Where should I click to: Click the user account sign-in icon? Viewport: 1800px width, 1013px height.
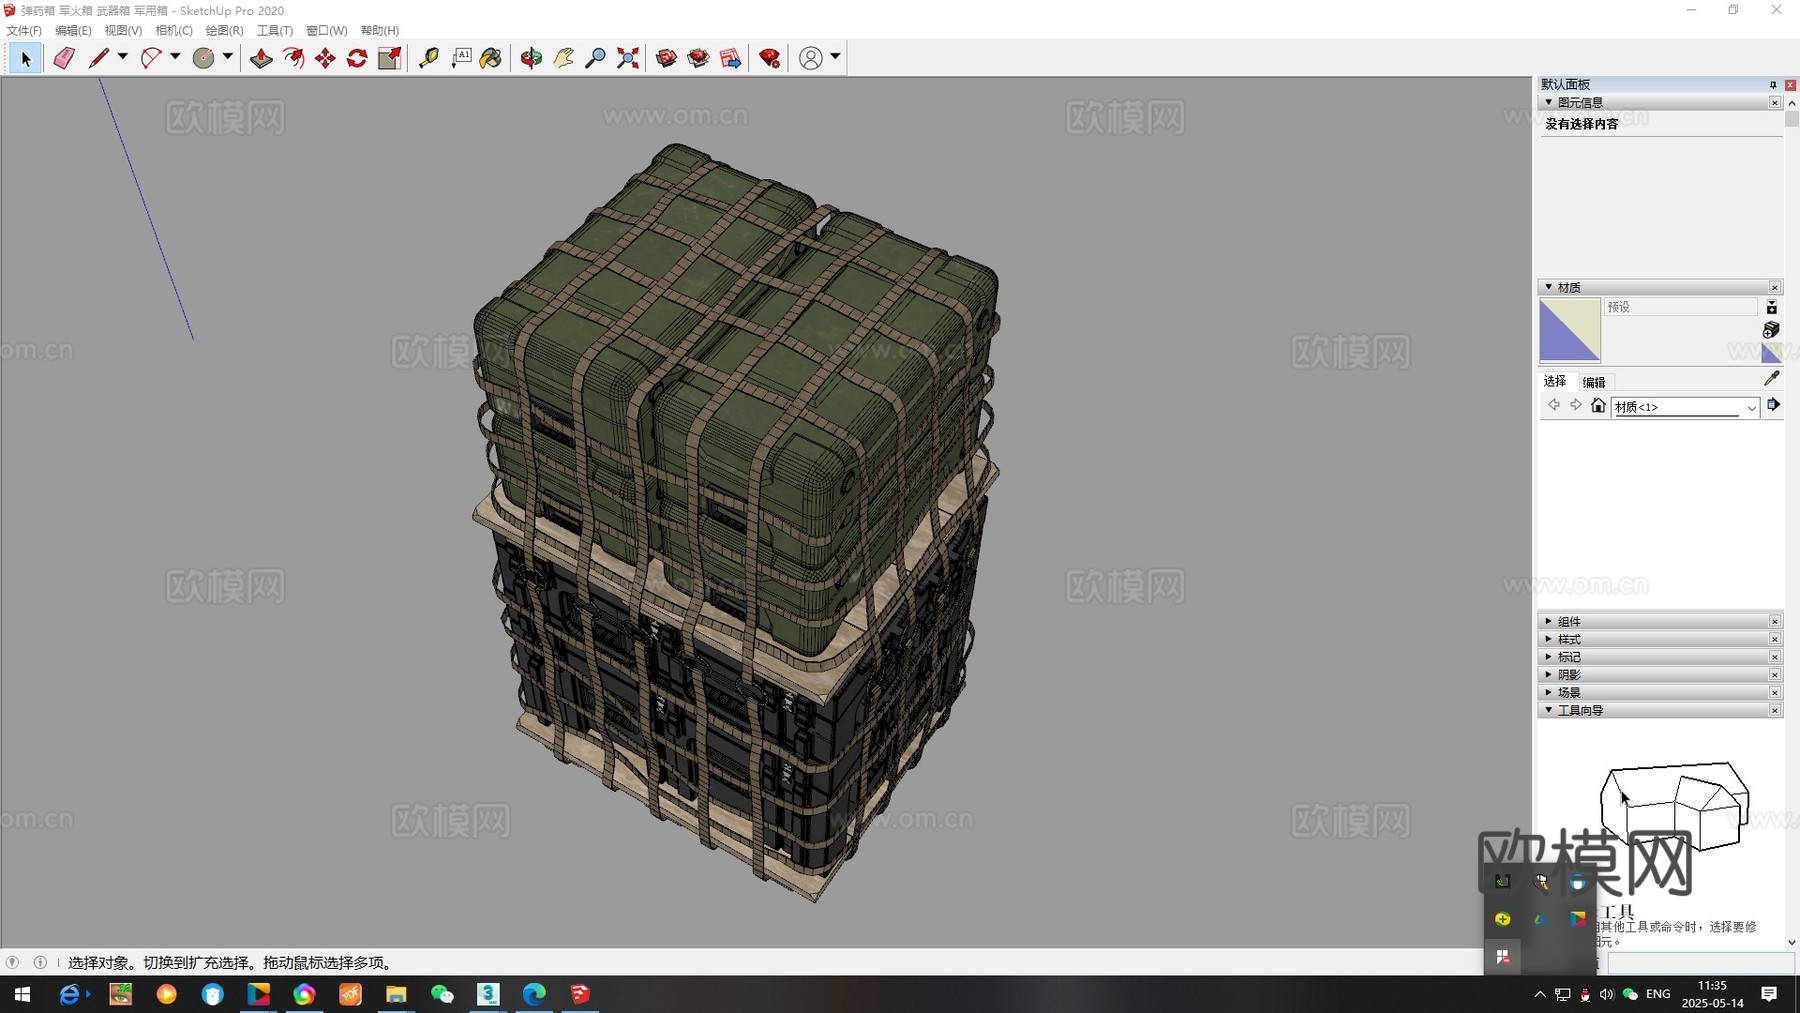coord(811,59)
